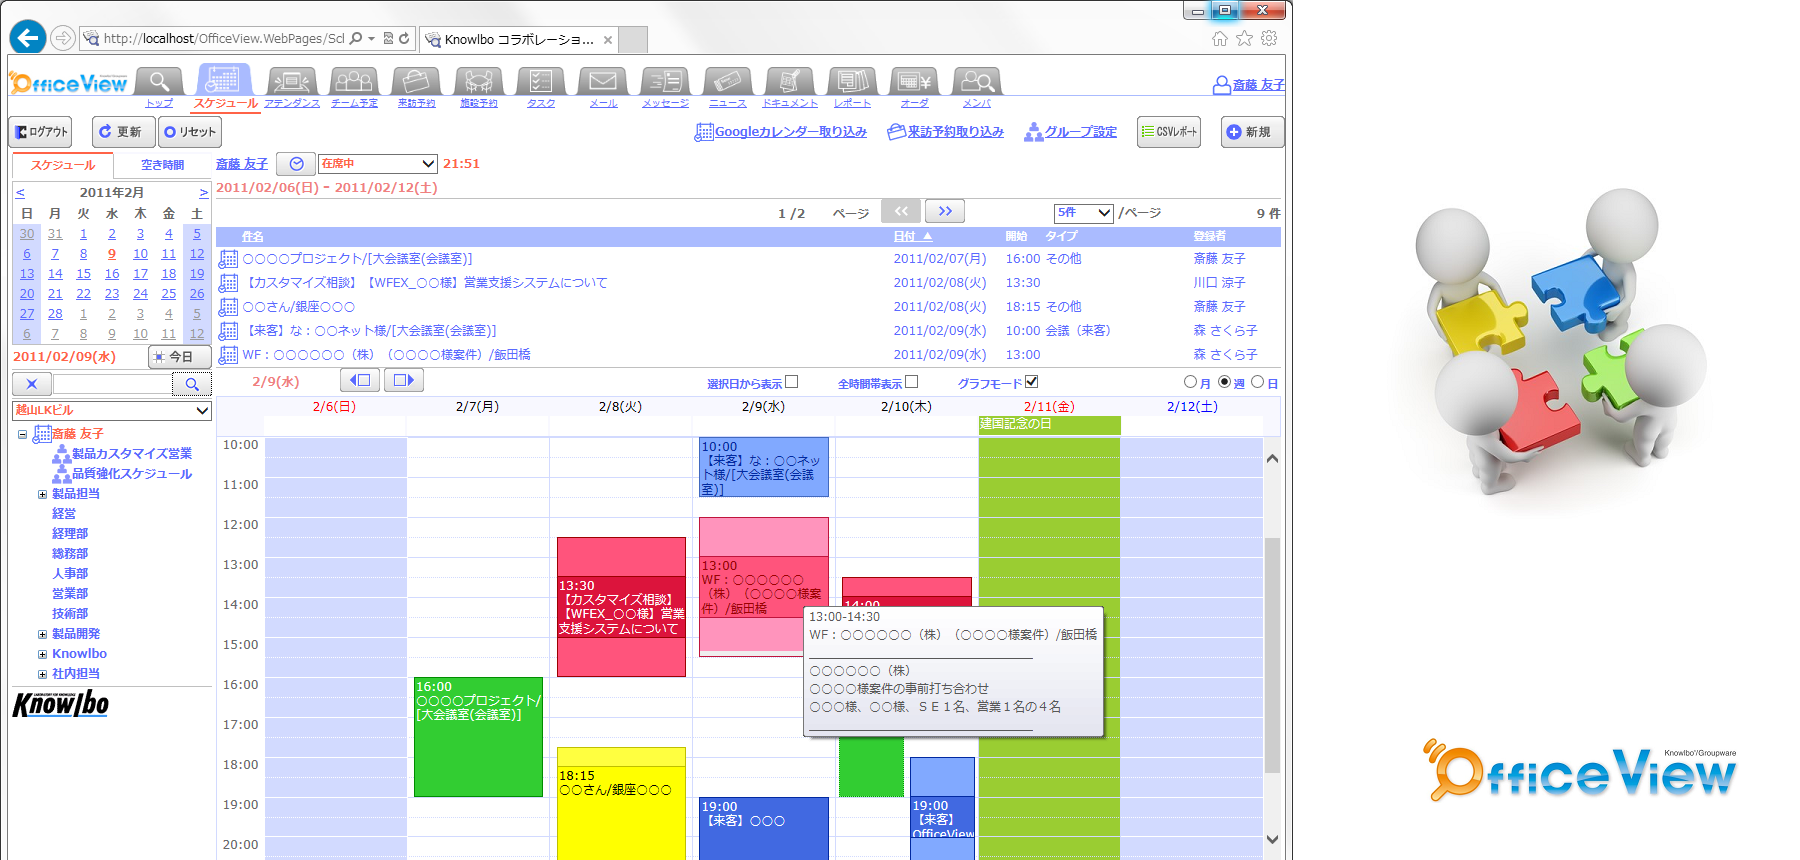This screenshot has width=1800, height=860.
Task: Click the clock status icon button
Action: coord(296,164)
